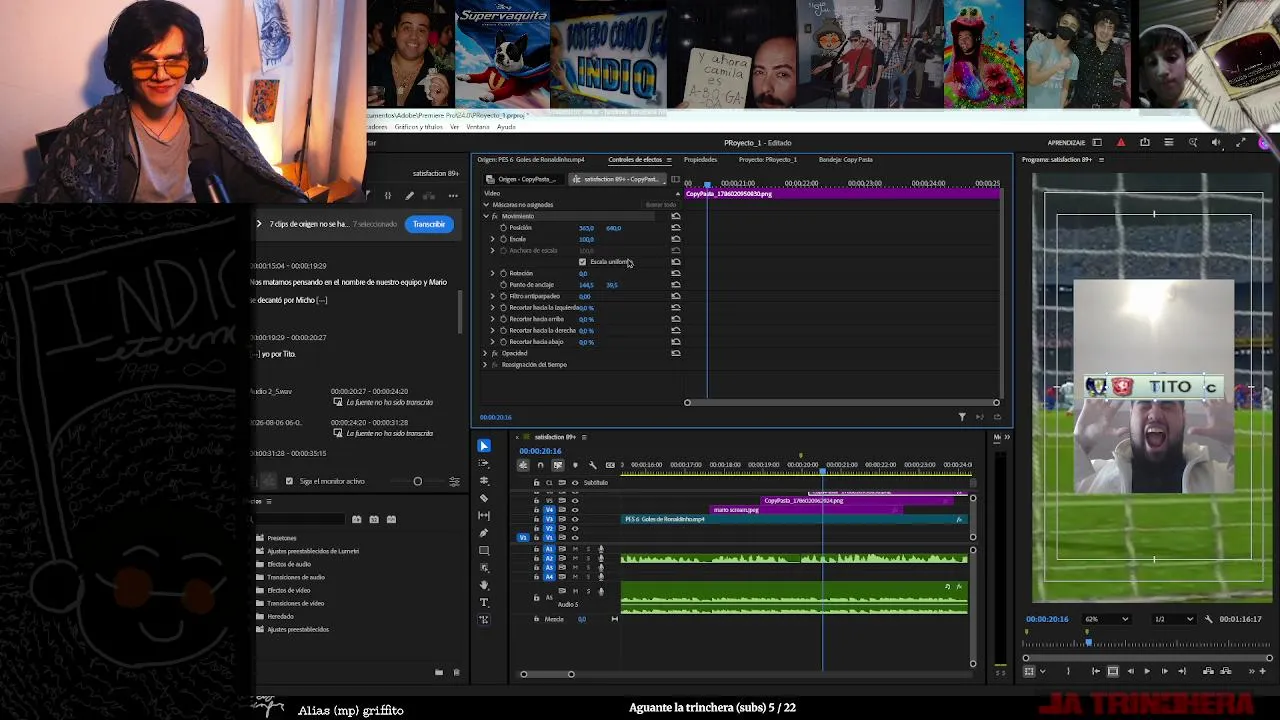
Task: Open playback resolution 1/2 dropdown
Action: click(x=1174, y=619)
